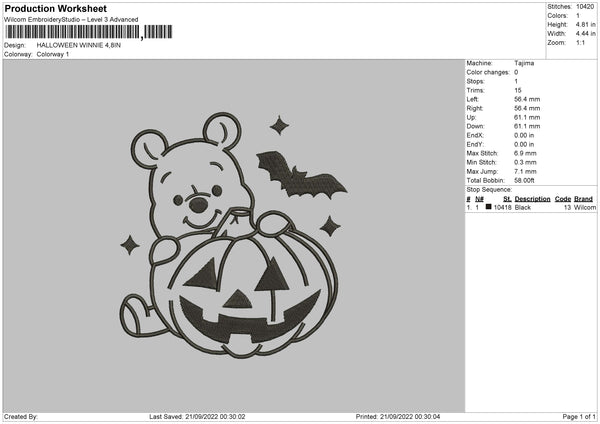Click the black thread color swatch
This screenshot has height=424, width=600.
[488, 207]
